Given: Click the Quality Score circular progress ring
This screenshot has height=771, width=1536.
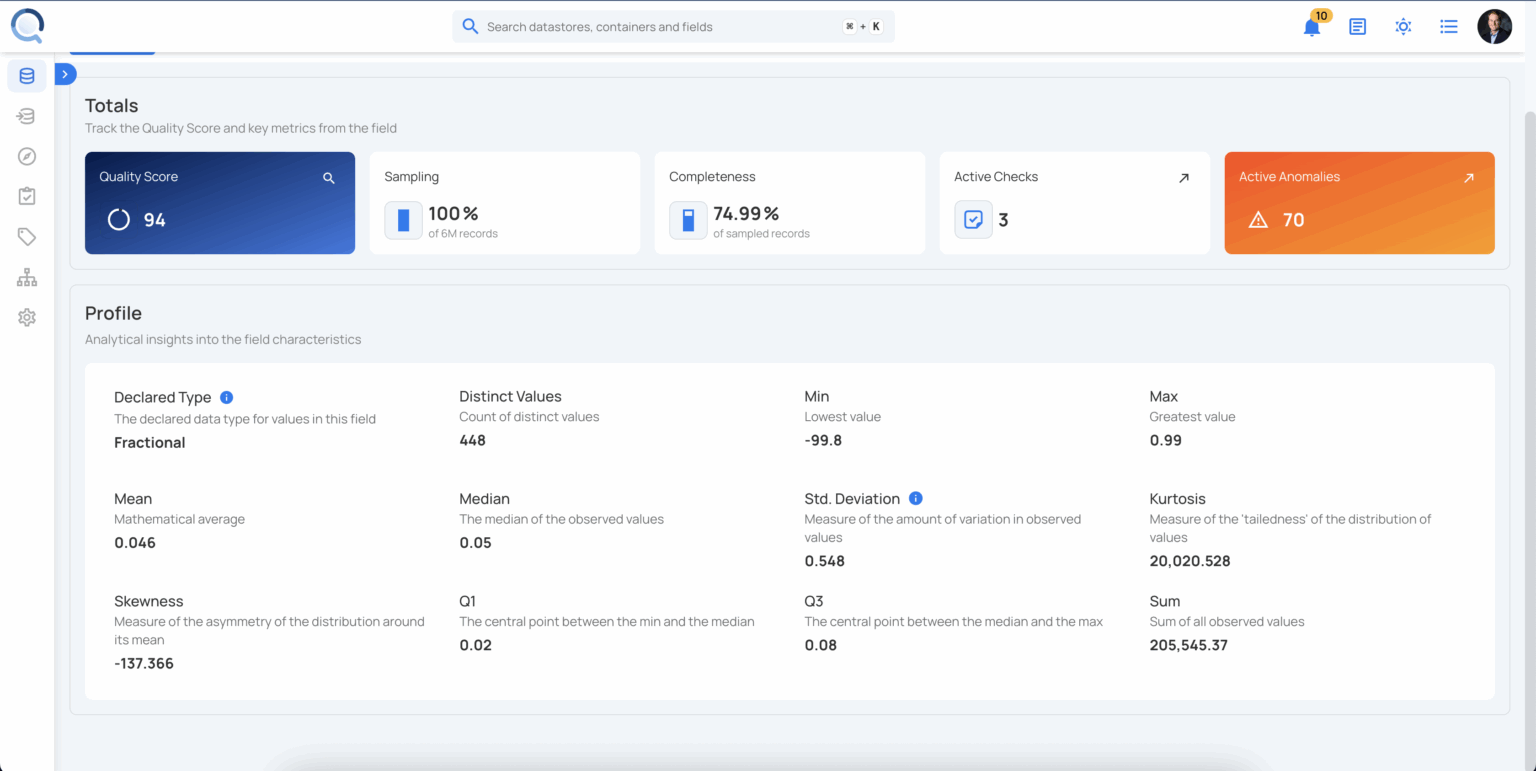Looking at the screenshot, I should (120, 219).
